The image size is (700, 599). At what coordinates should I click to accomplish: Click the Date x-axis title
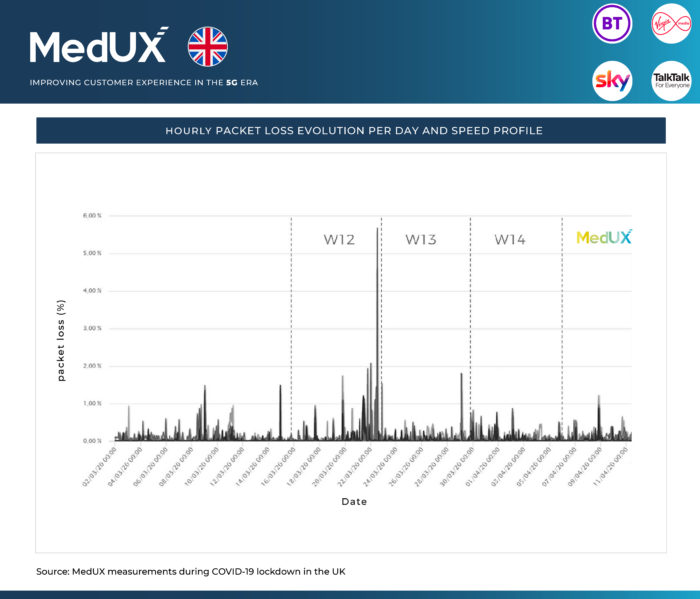(x=354, y=502)
